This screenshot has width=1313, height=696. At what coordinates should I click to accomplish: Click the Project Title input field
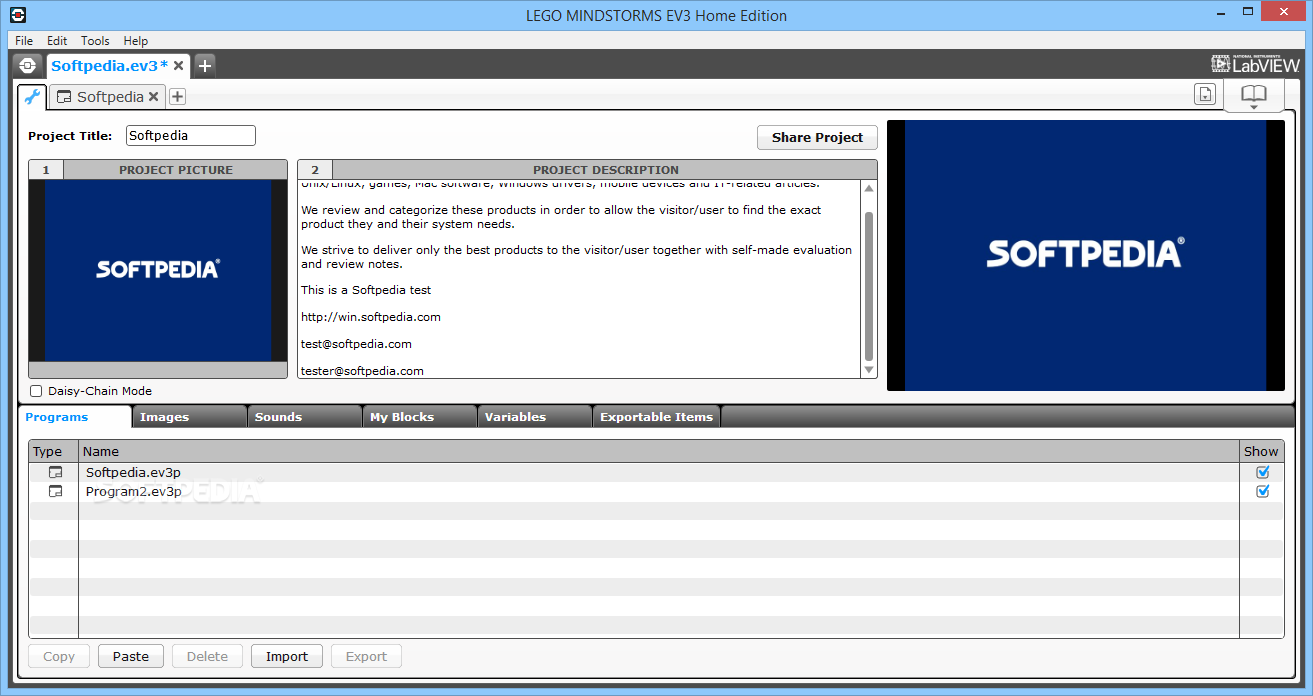click(190, 135)
